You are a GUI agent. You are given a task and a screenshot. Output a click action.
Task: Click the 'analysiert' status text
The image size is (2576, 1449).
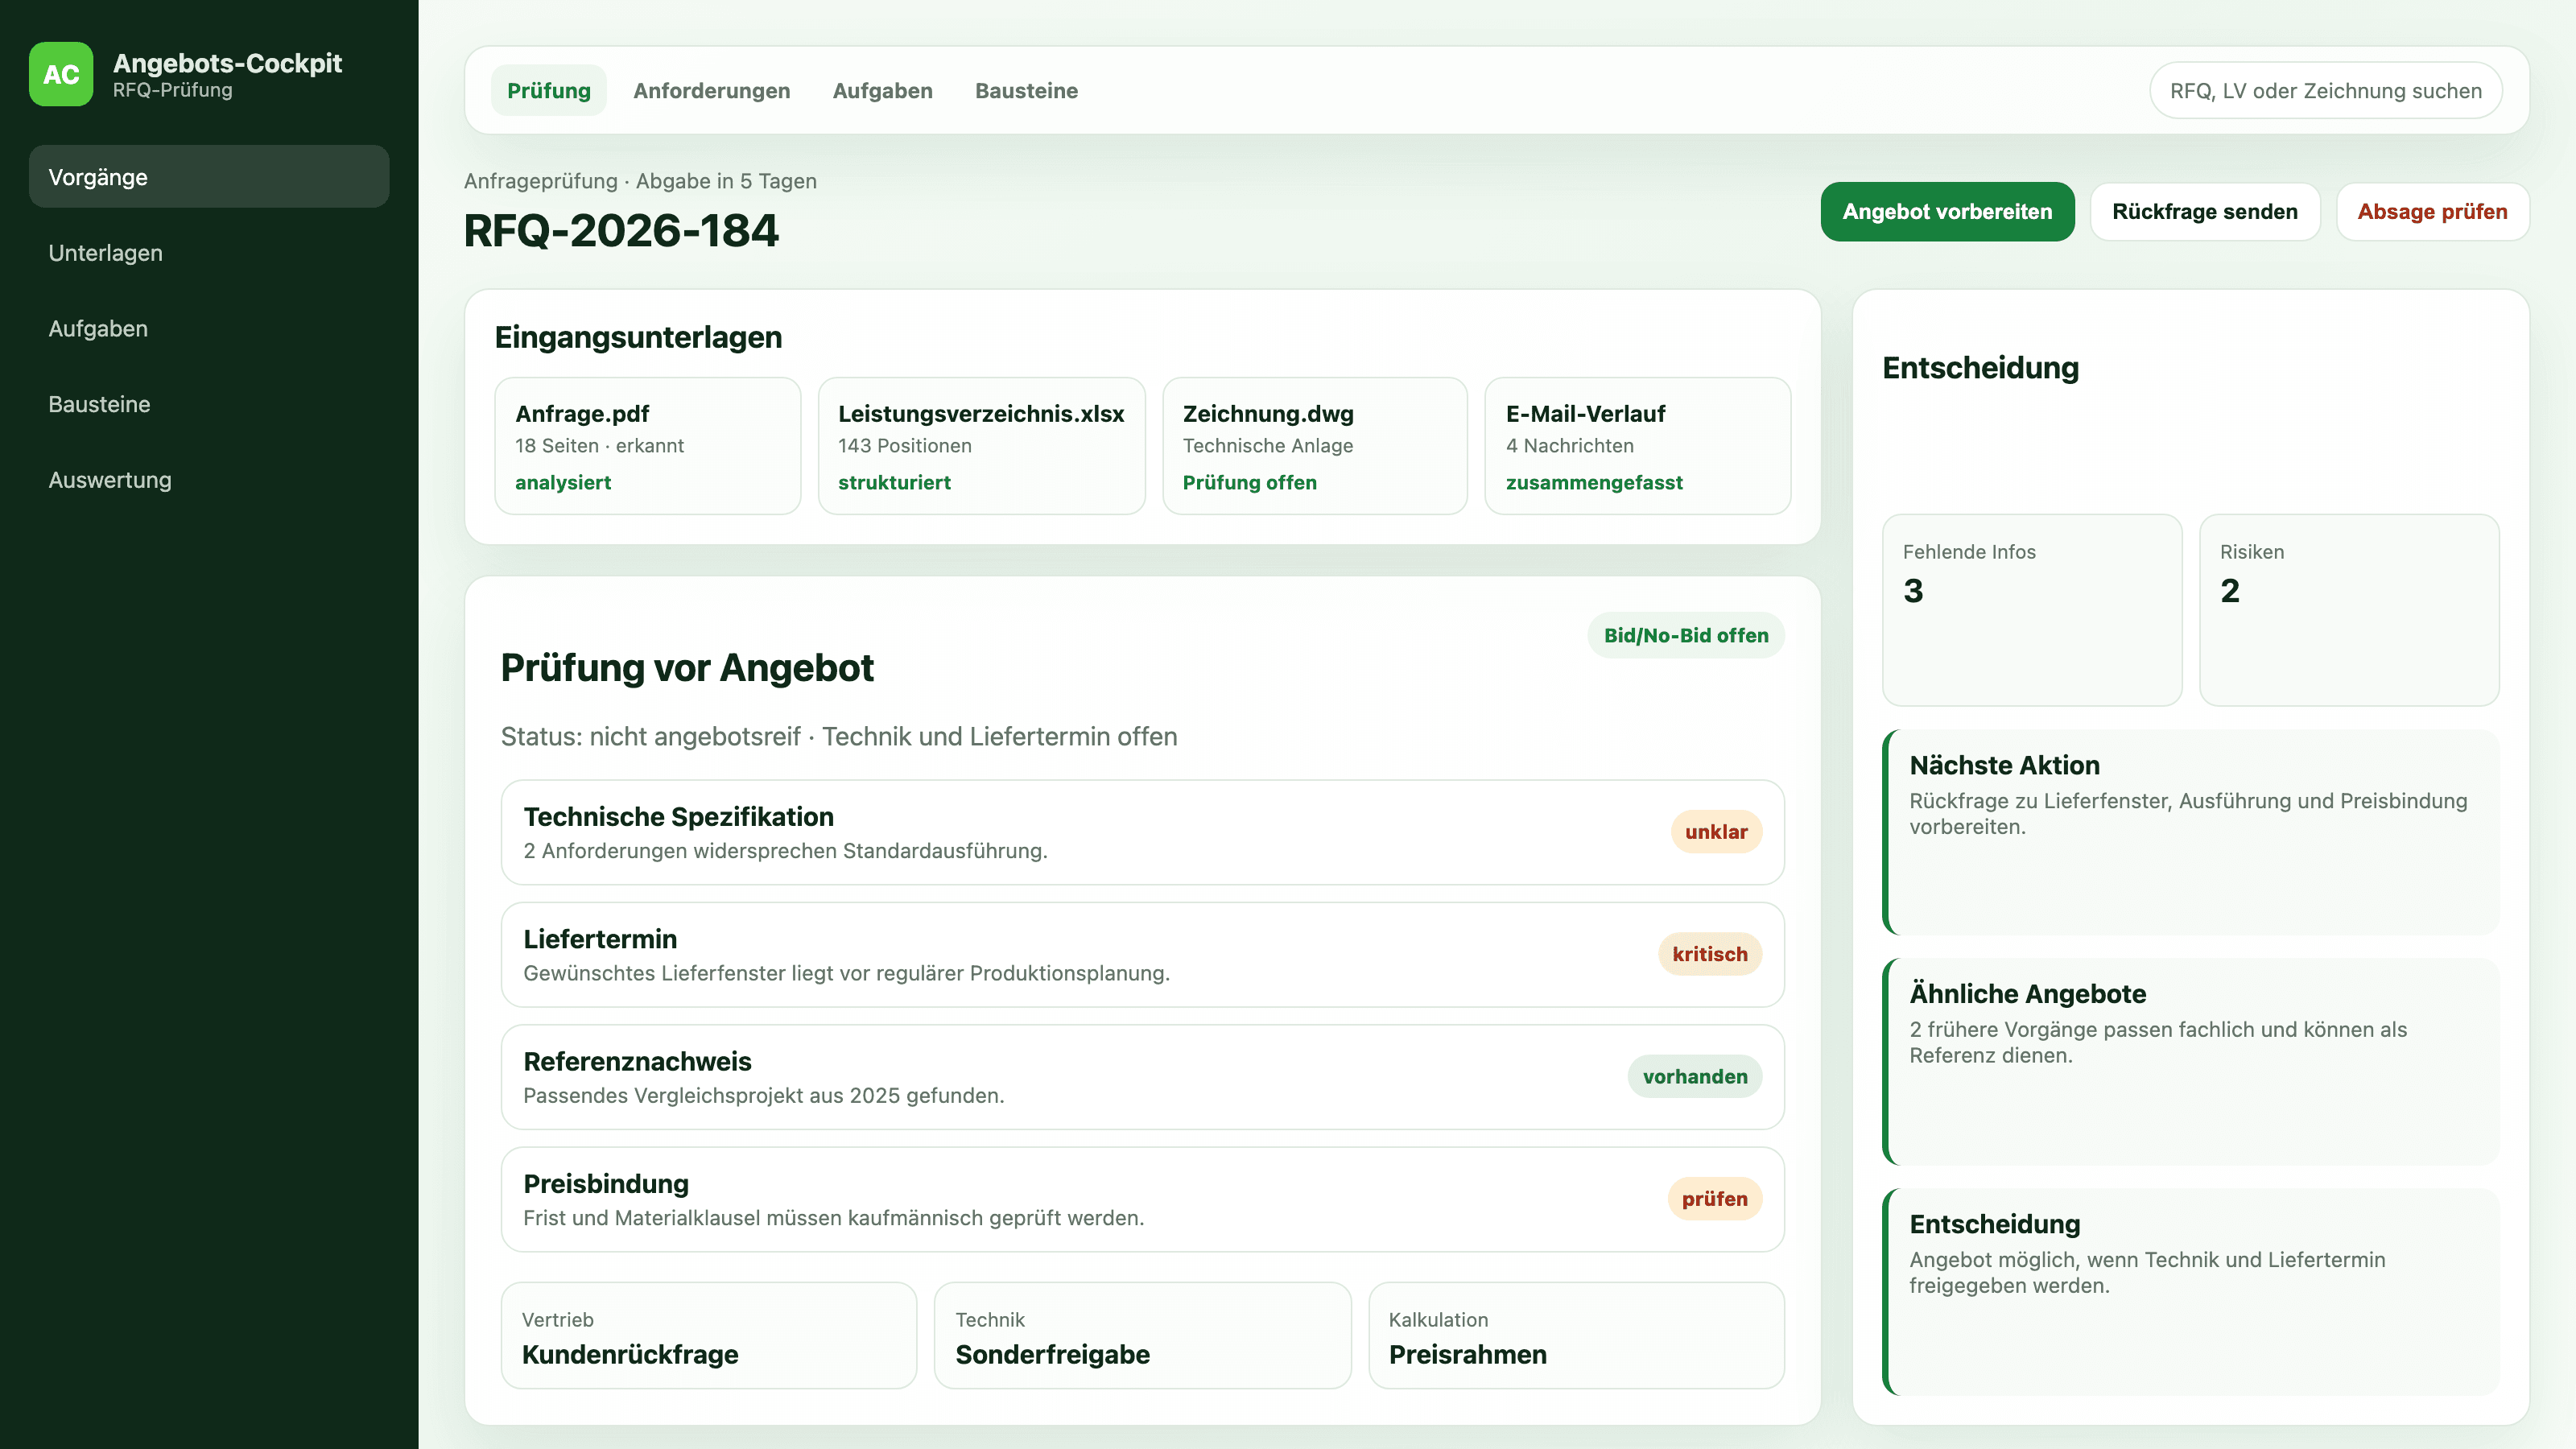(x=562, y=482)
